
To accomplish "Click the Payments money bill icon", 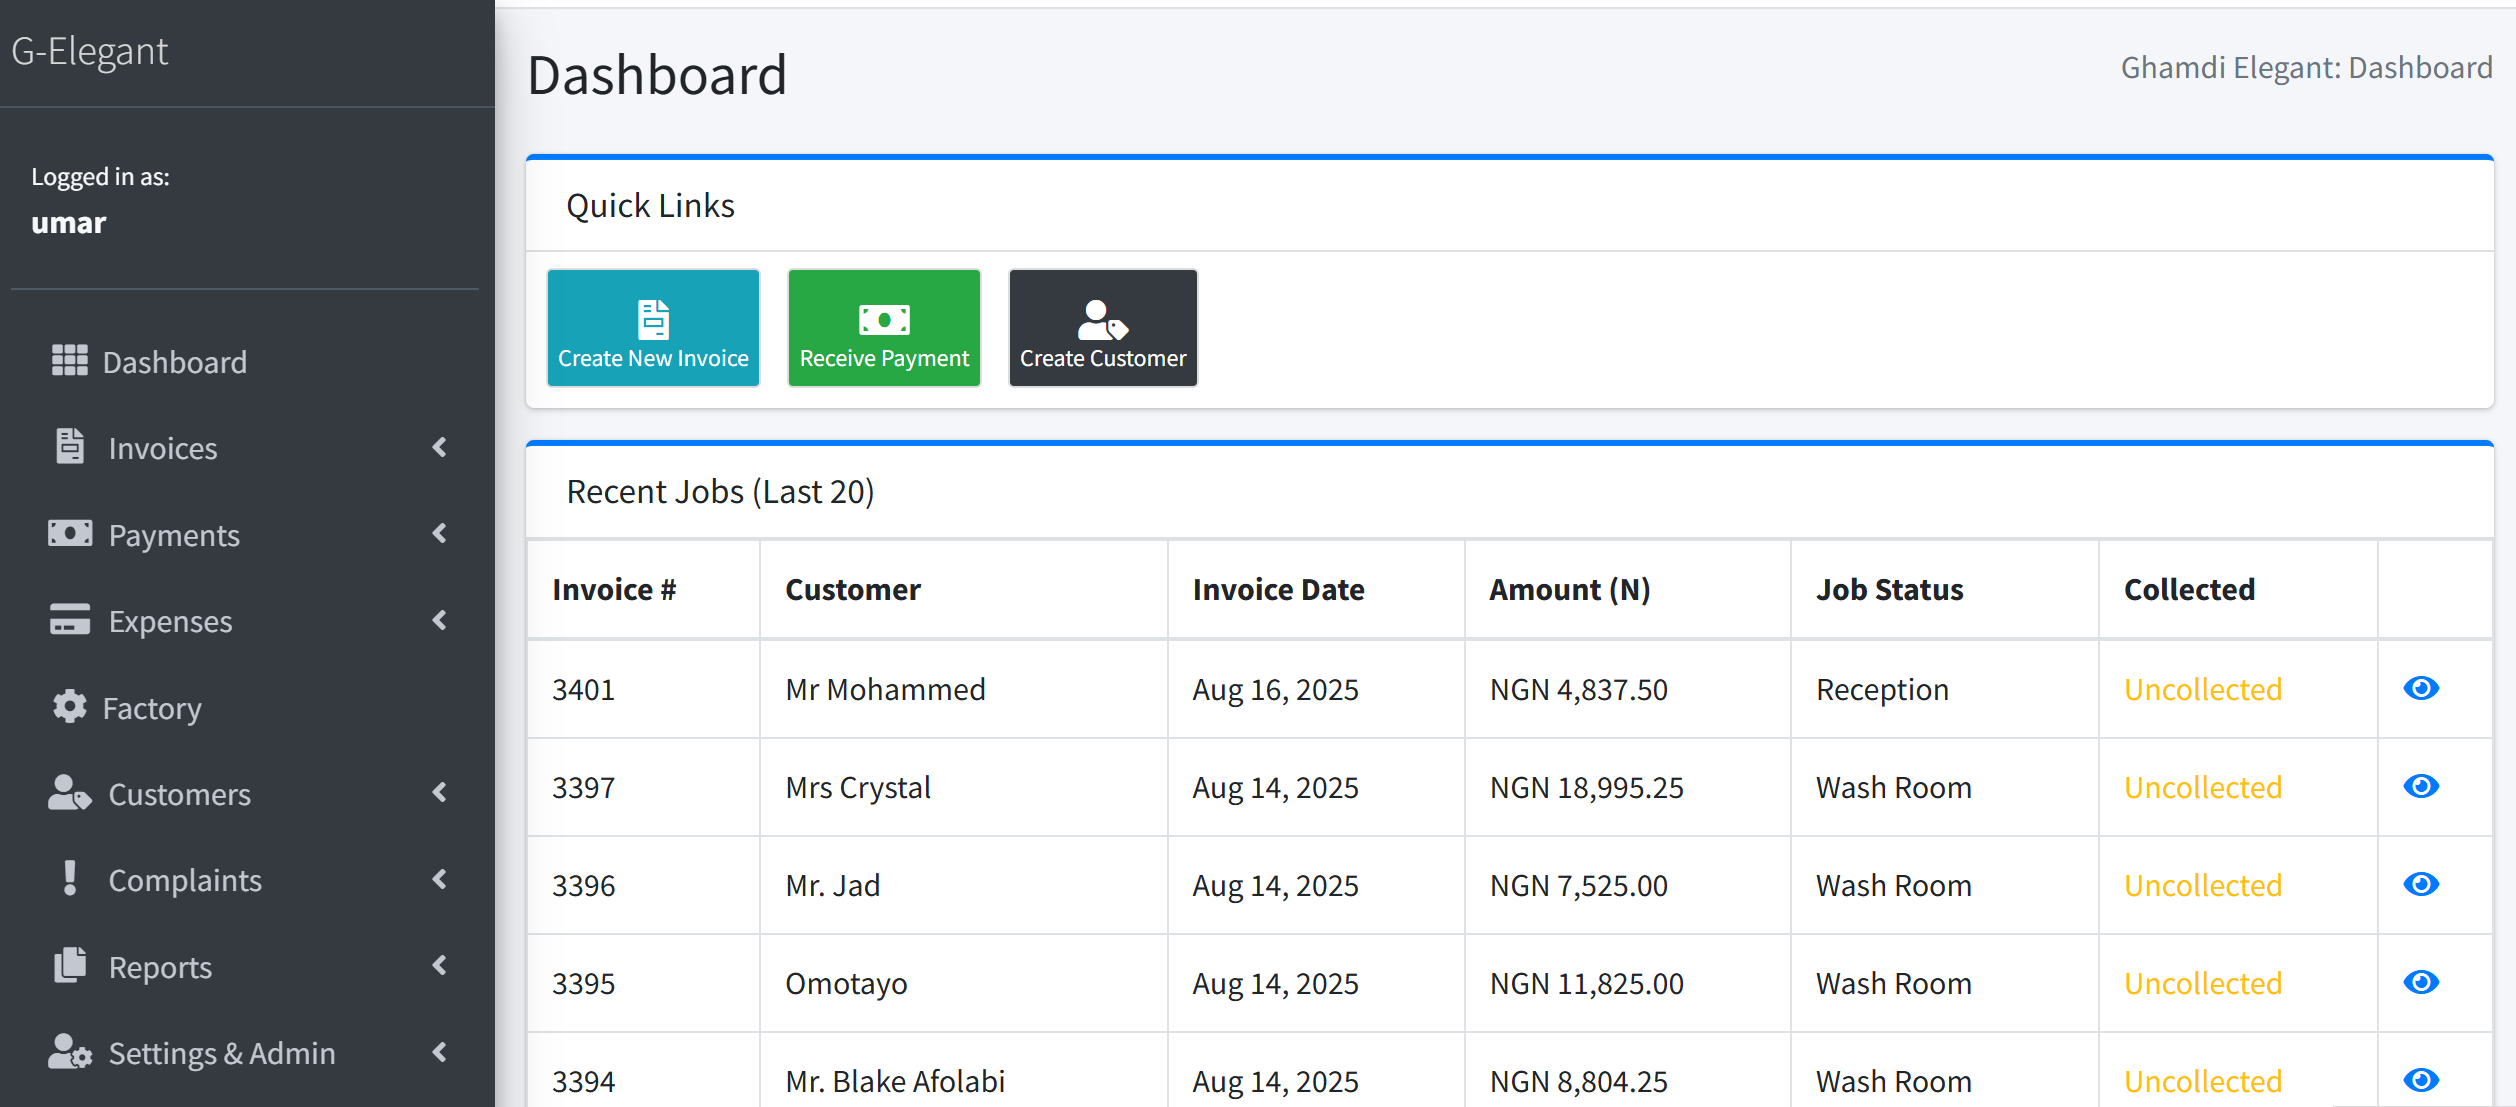I will tap(69, 533).
